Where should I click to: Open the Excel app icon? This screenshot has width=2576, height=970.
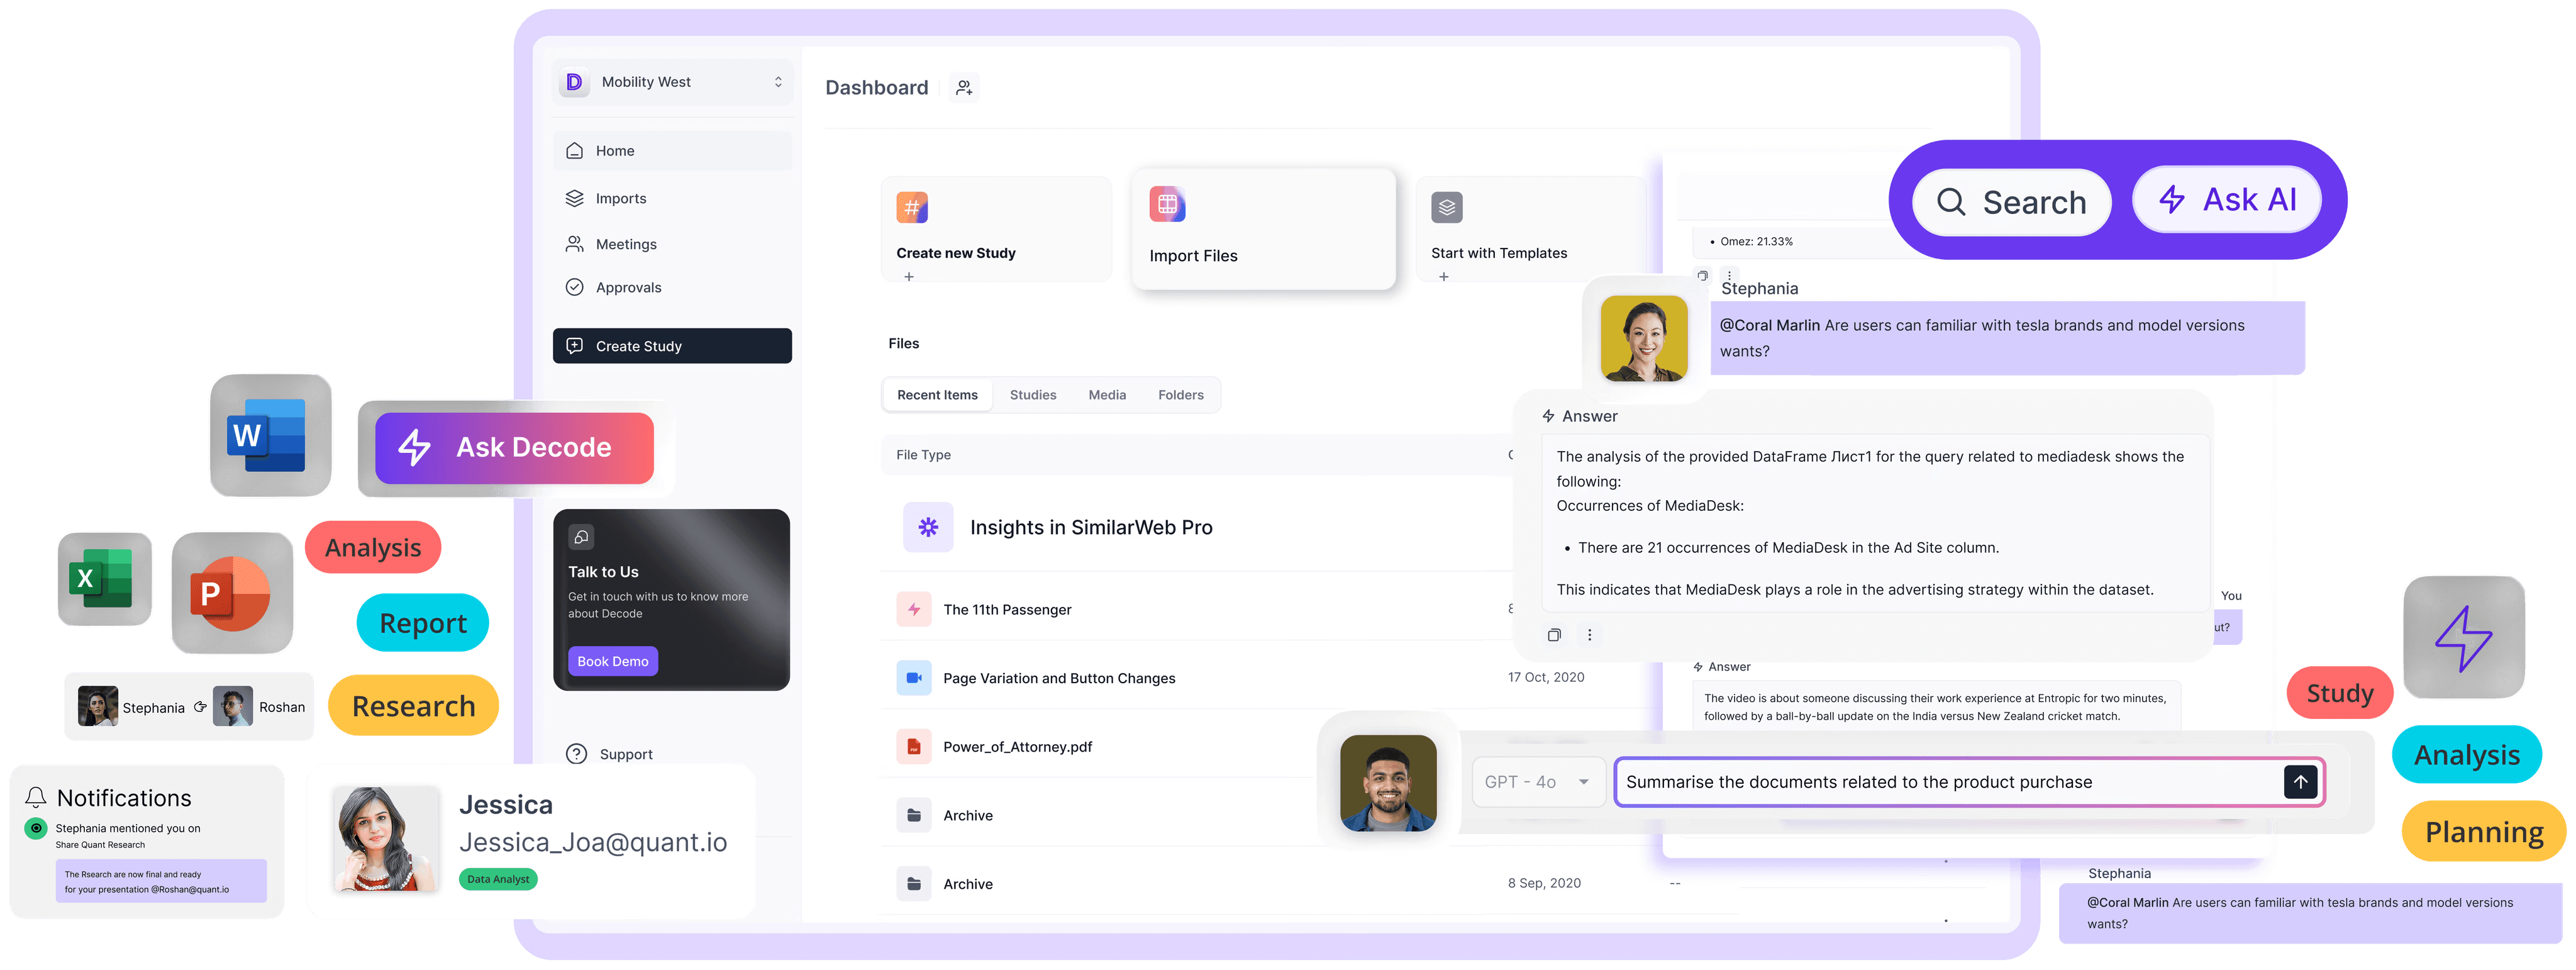(x=105, y=579)
